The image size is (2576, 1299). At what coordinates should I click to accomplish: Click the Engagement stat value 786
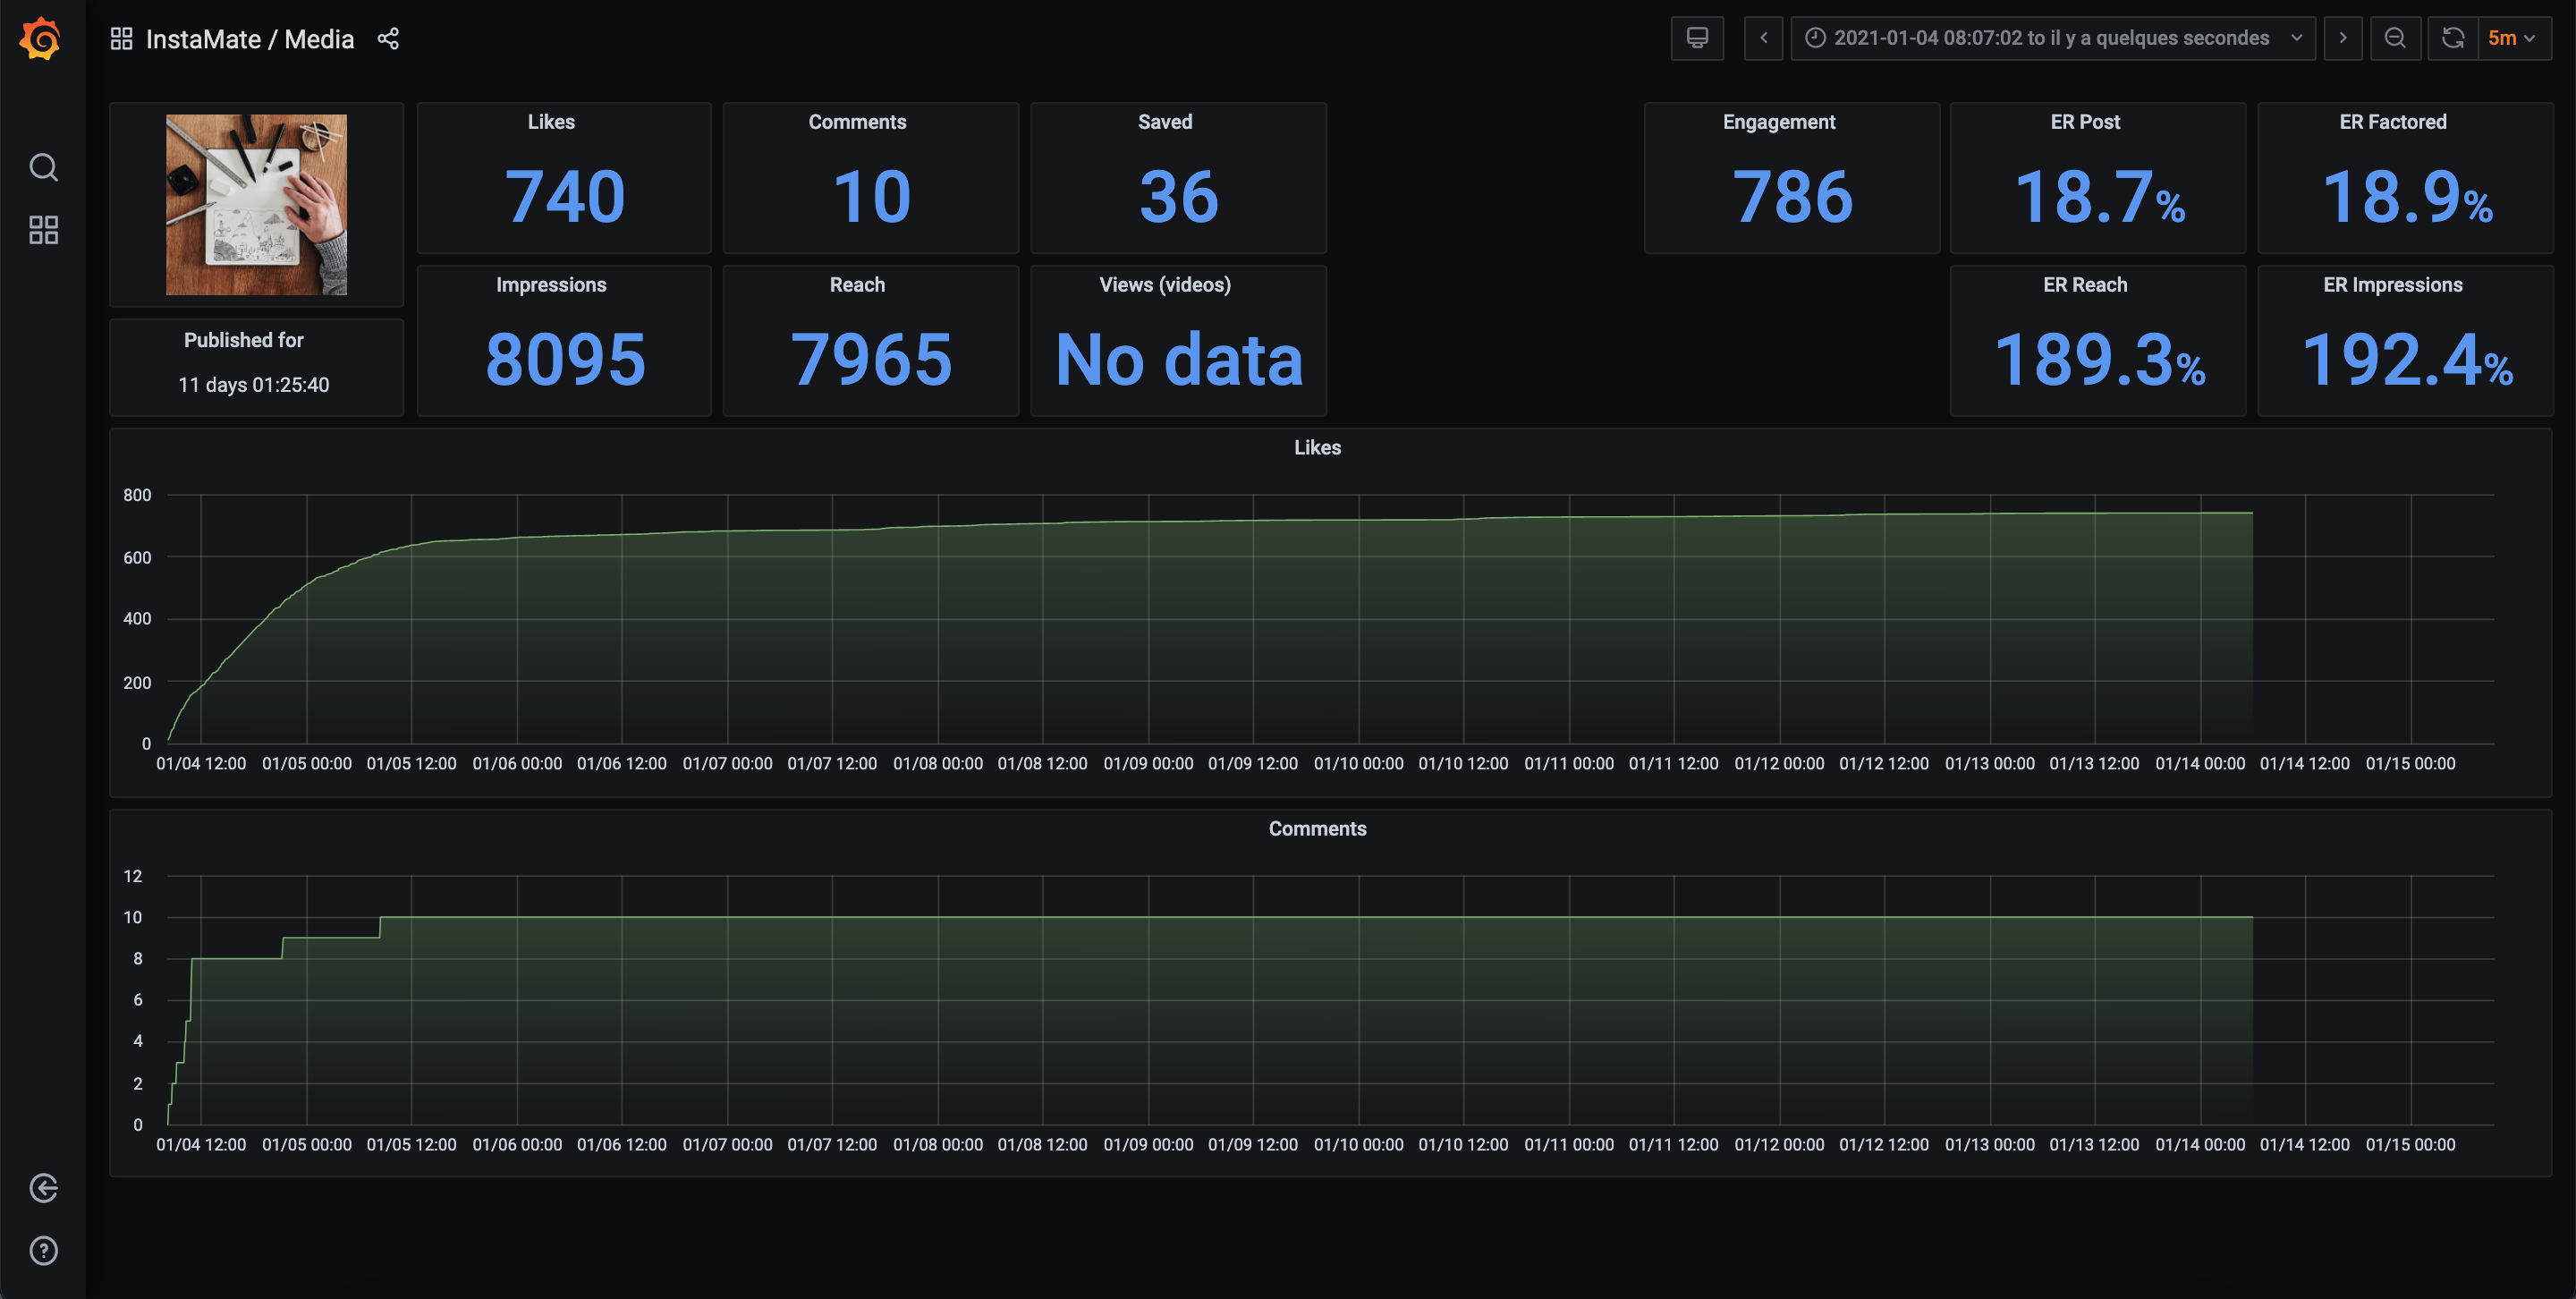click(x=1791, y=197)
